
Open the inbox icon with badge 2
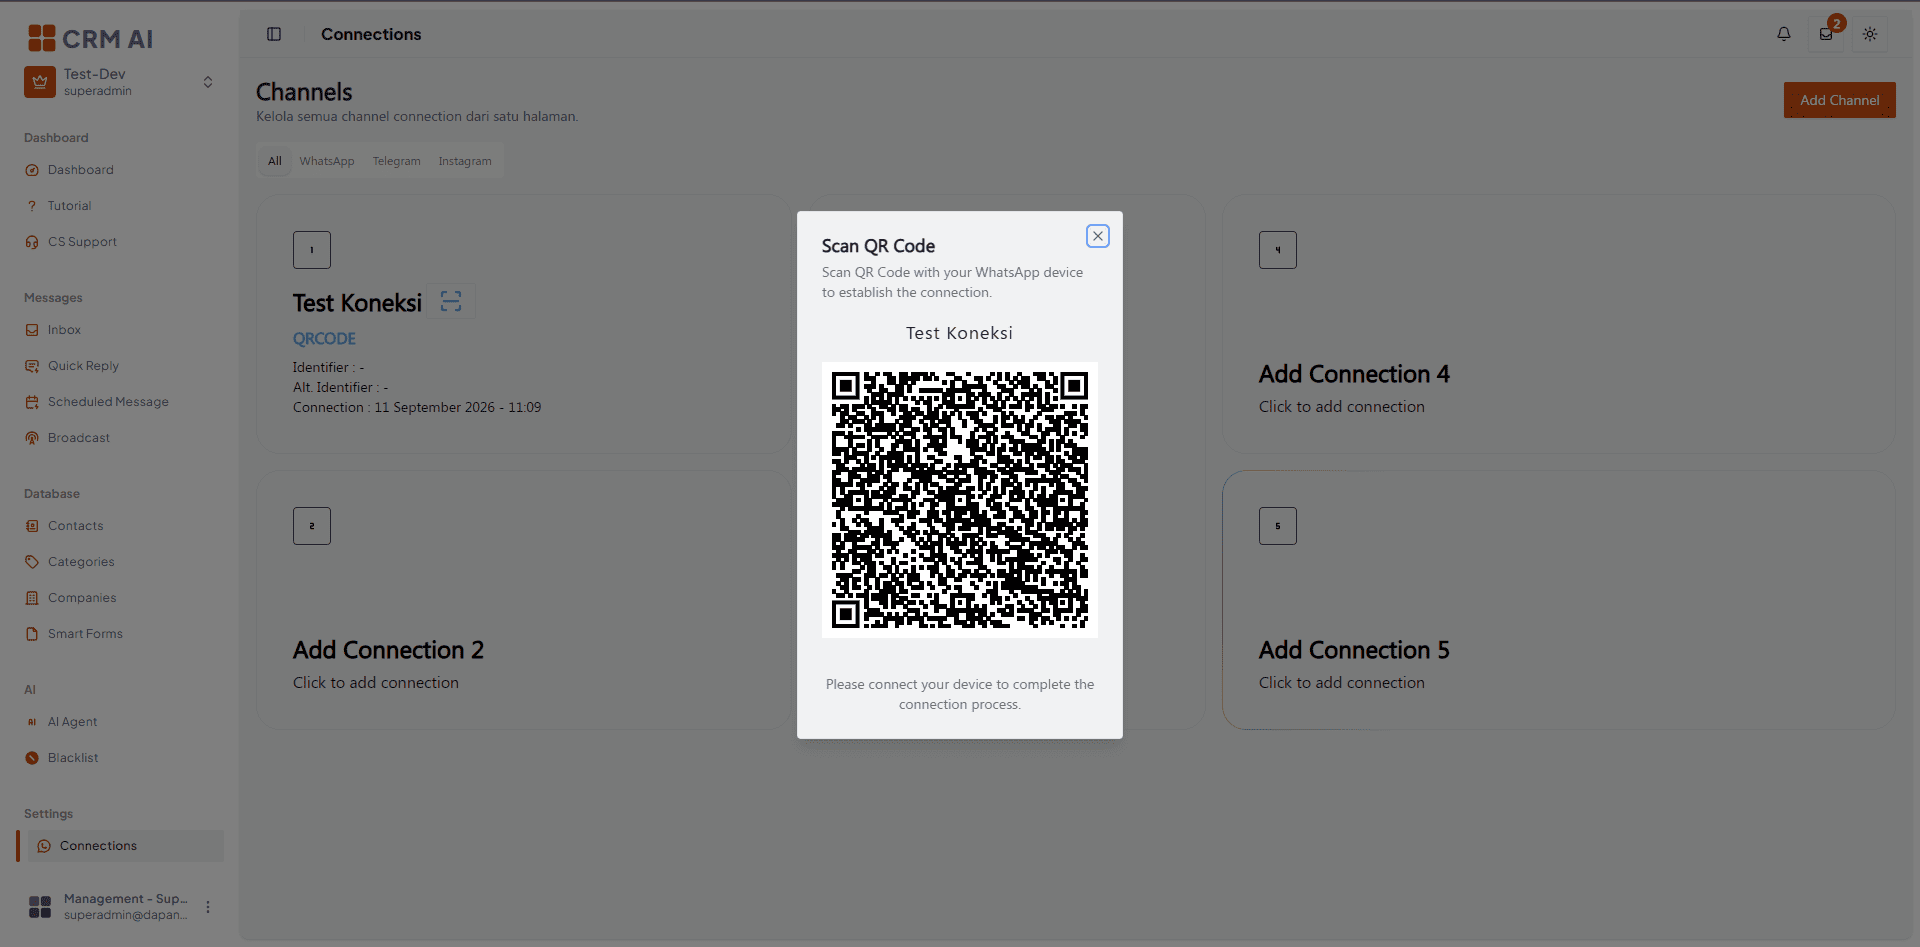1826,34
